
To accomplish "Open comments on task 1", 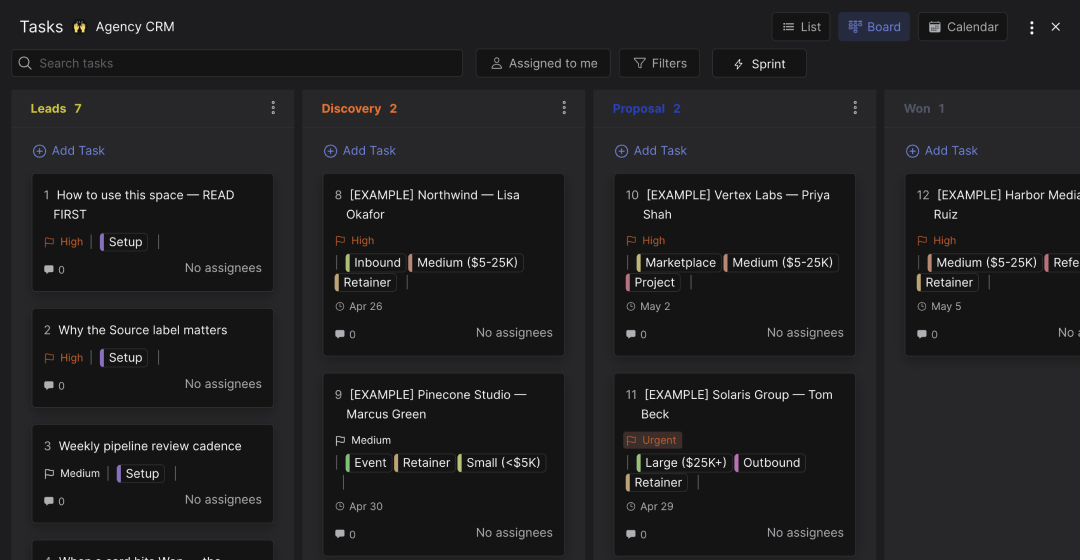I will (54, 270).
